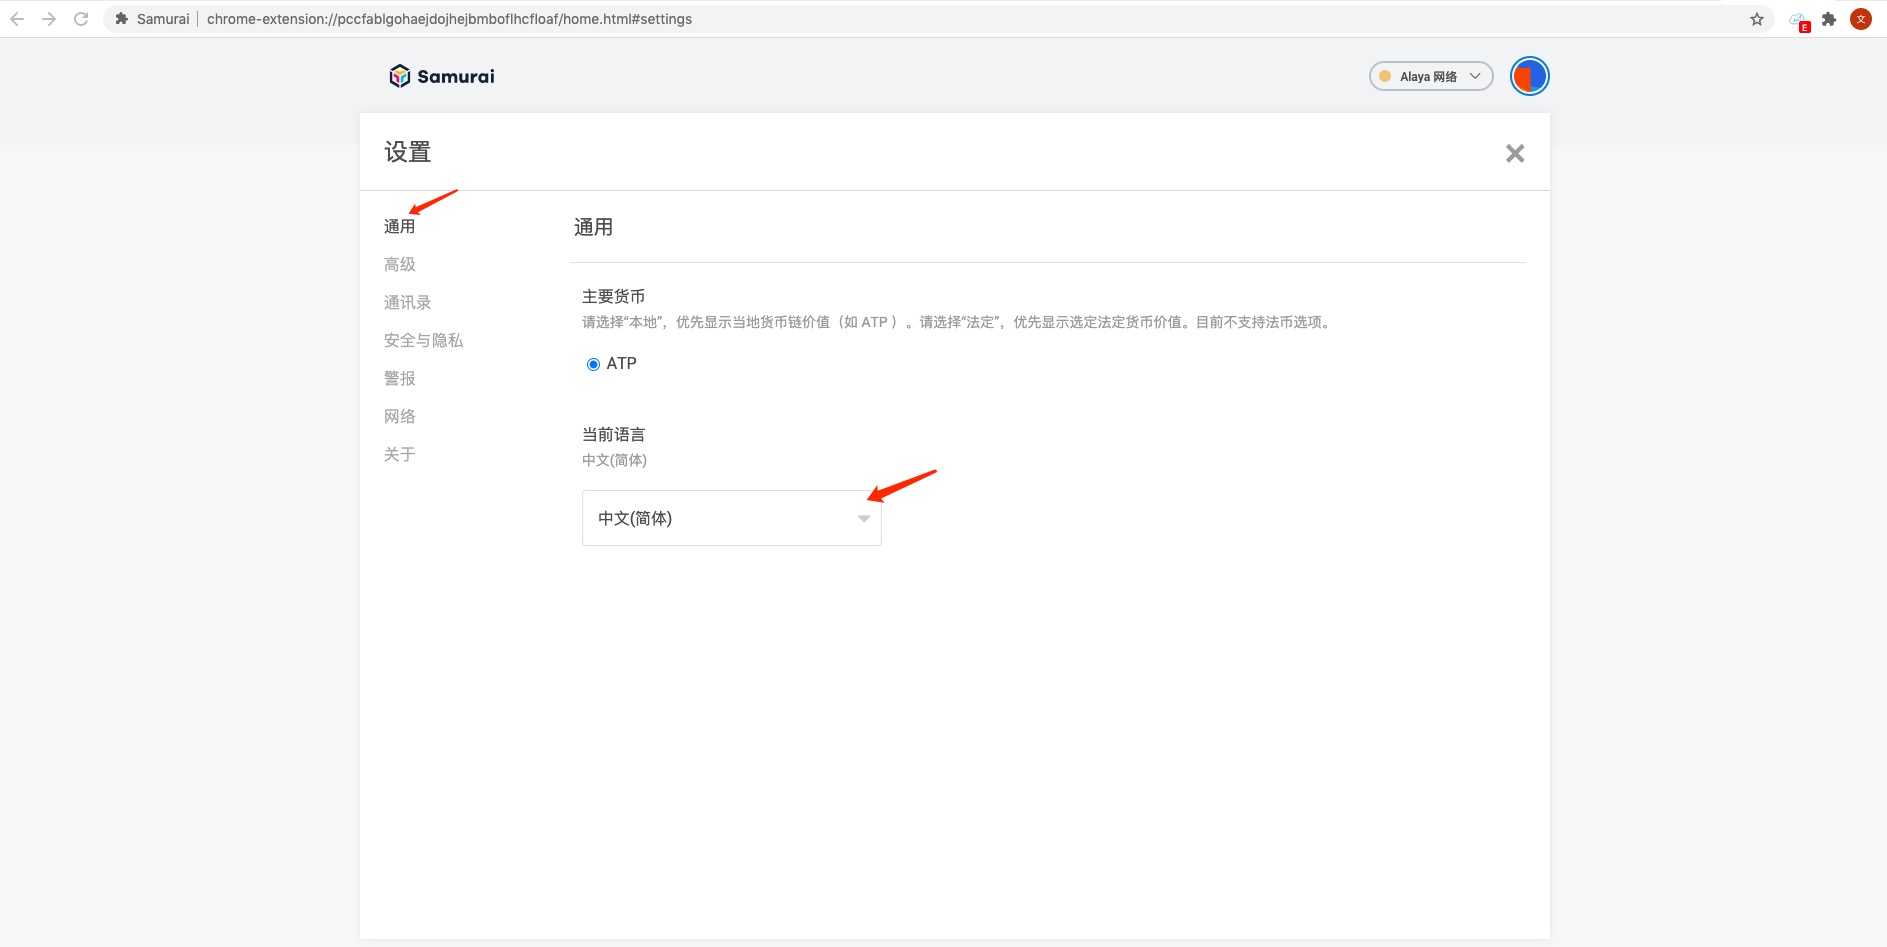Open the Chrome extensions puzzle icon
This screenshot has height=947, width=1887.
(1829, 19)
